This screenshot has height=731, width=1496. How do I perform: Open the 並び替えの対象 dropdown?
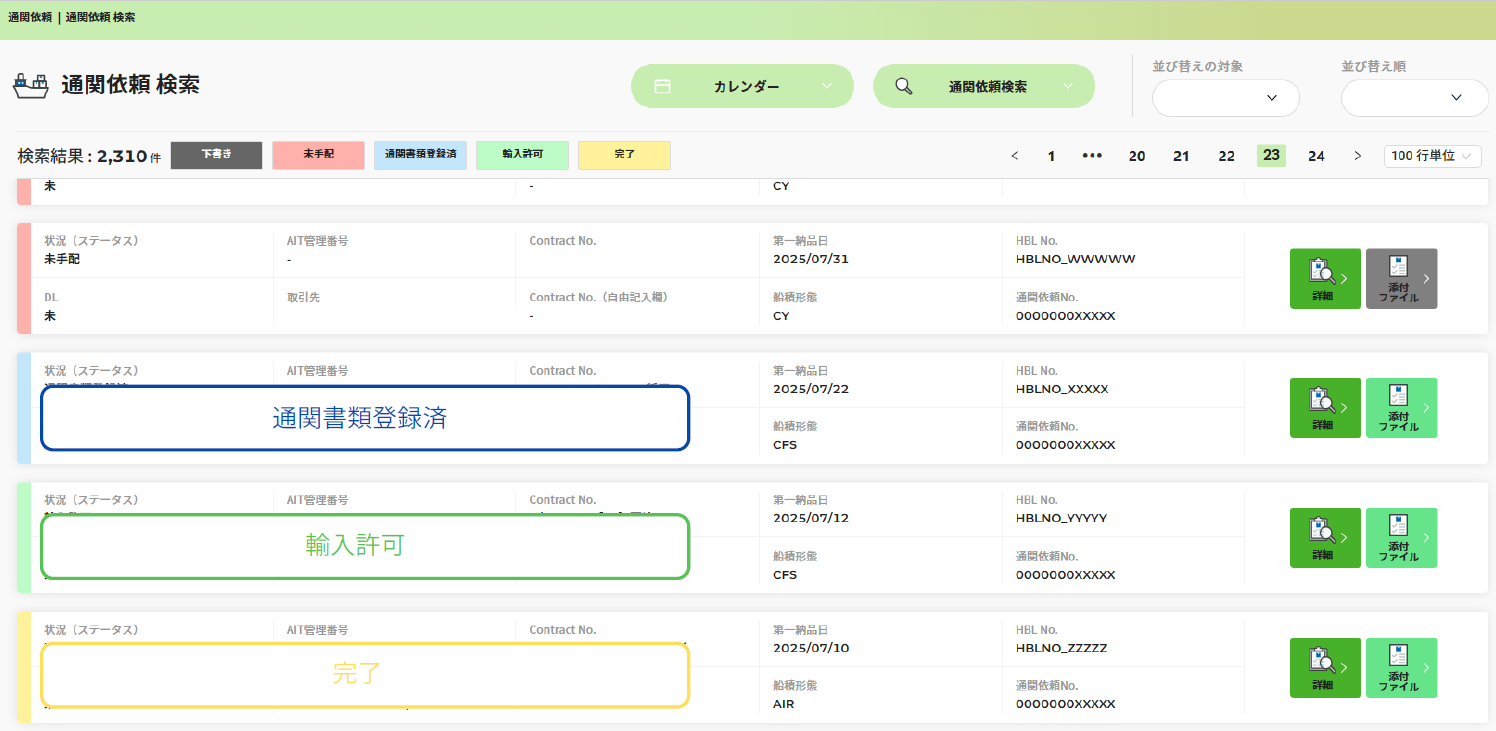tap(1226, 98)
